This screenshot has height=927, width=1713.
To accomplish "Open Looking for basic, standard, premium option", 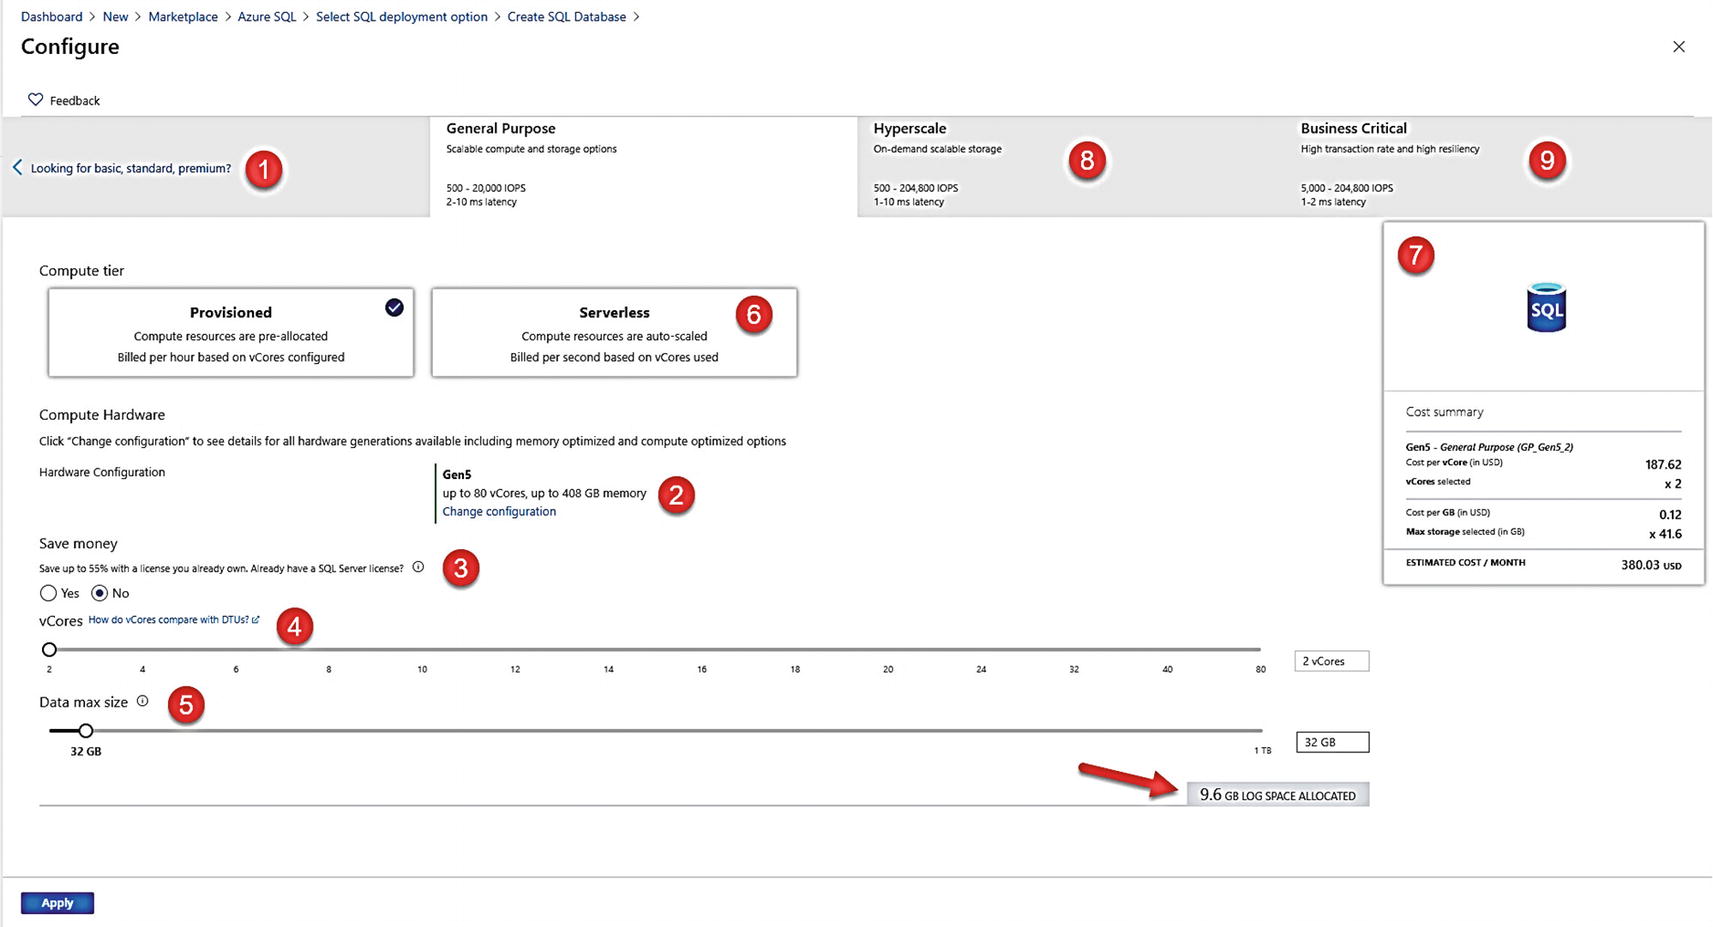I will click(131, 168).
